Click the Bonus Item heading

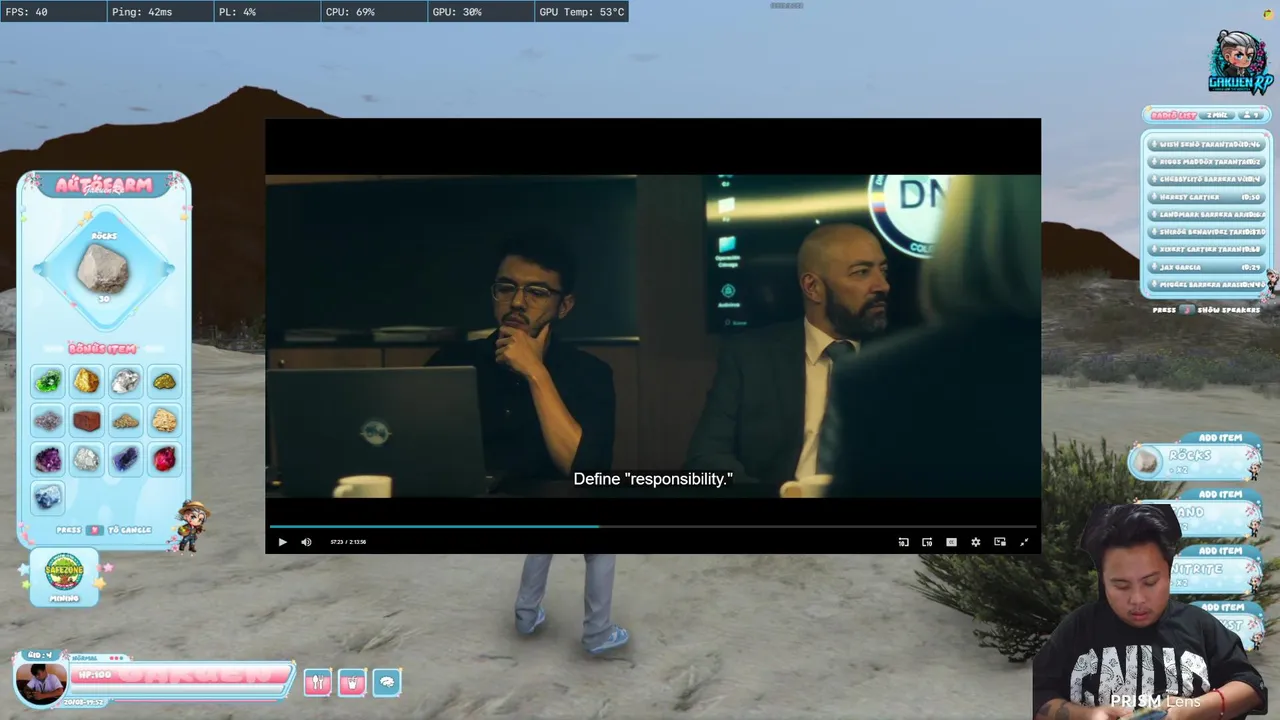[x=102, y=348]
